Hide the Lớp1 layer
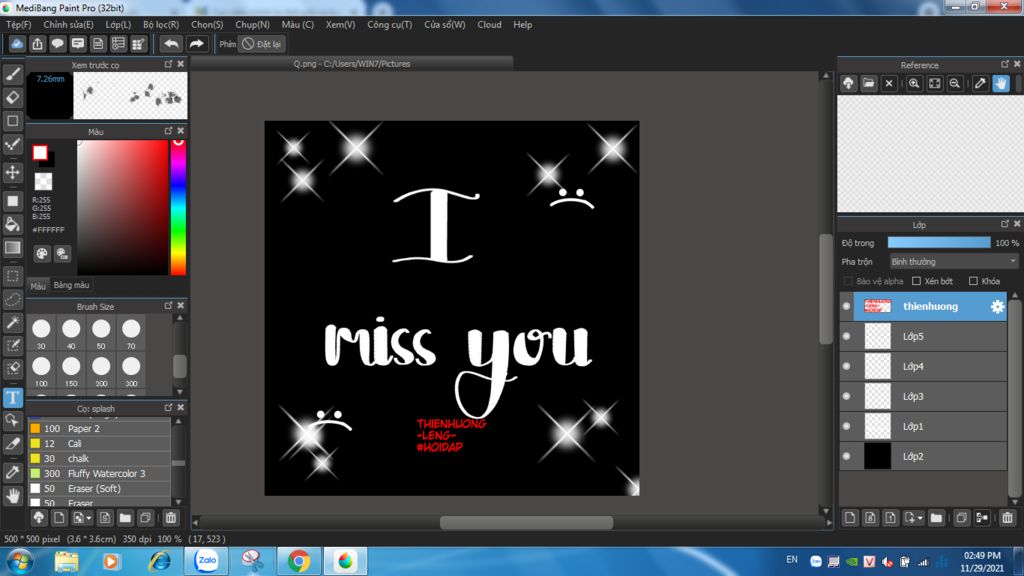Viewport: 1024px width, 576px height. [846, 426]
